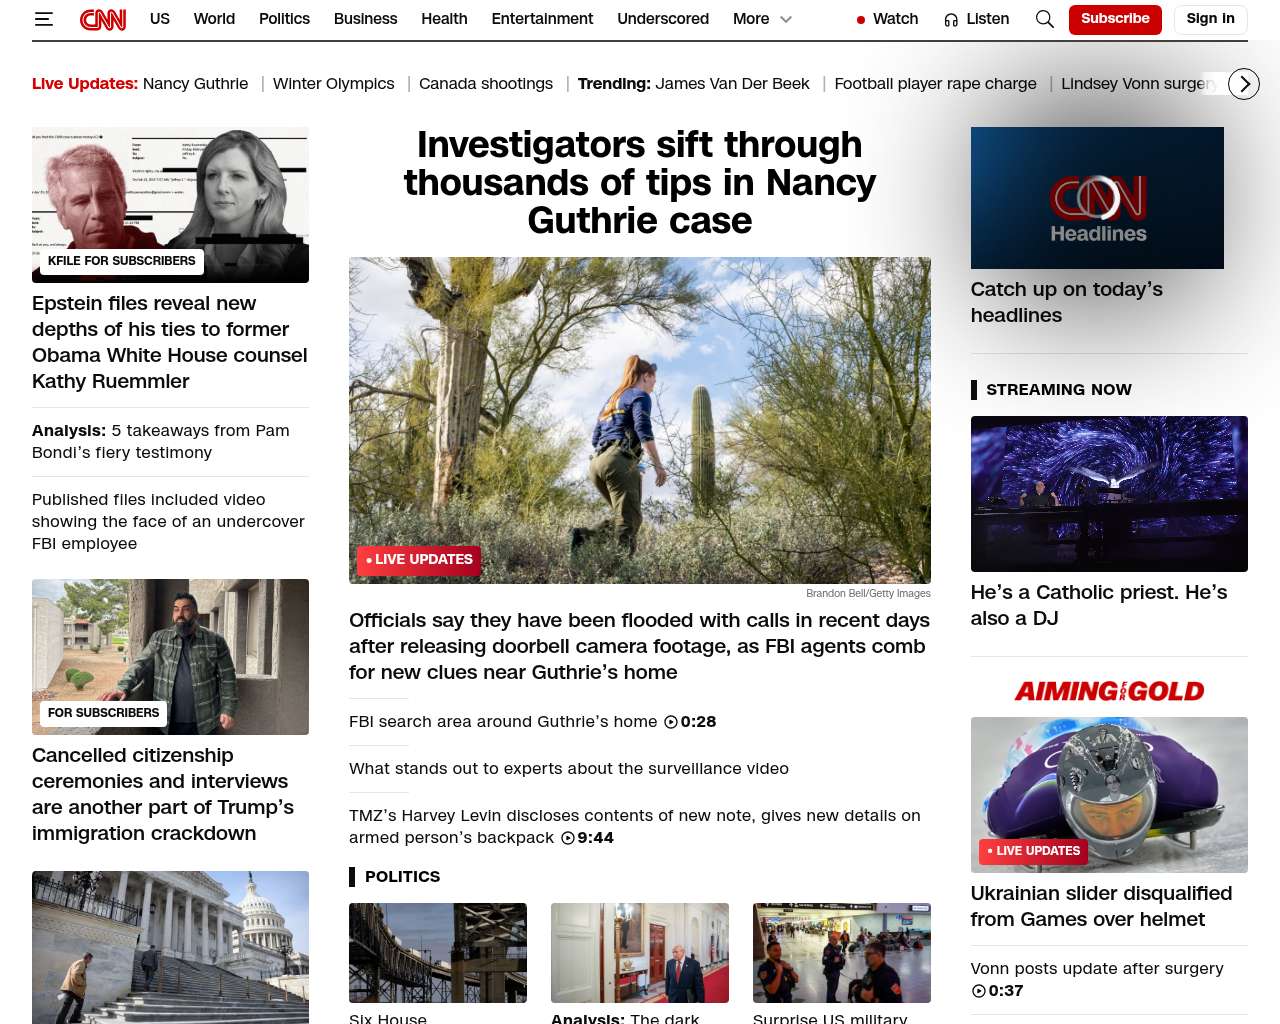Image resolution: width=1280 pixels, height=1024 pixels.
Task: Open the Aiming for Gold logo
Action: point(1109,691)
